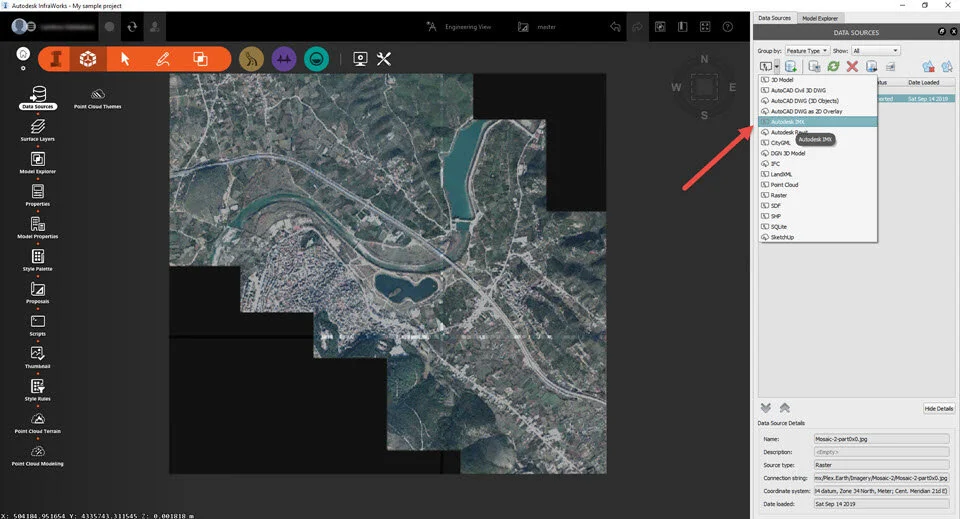The image size is (960, 519).
Task: Choose the select arrow tool
Action: click(x=126, y=59)
